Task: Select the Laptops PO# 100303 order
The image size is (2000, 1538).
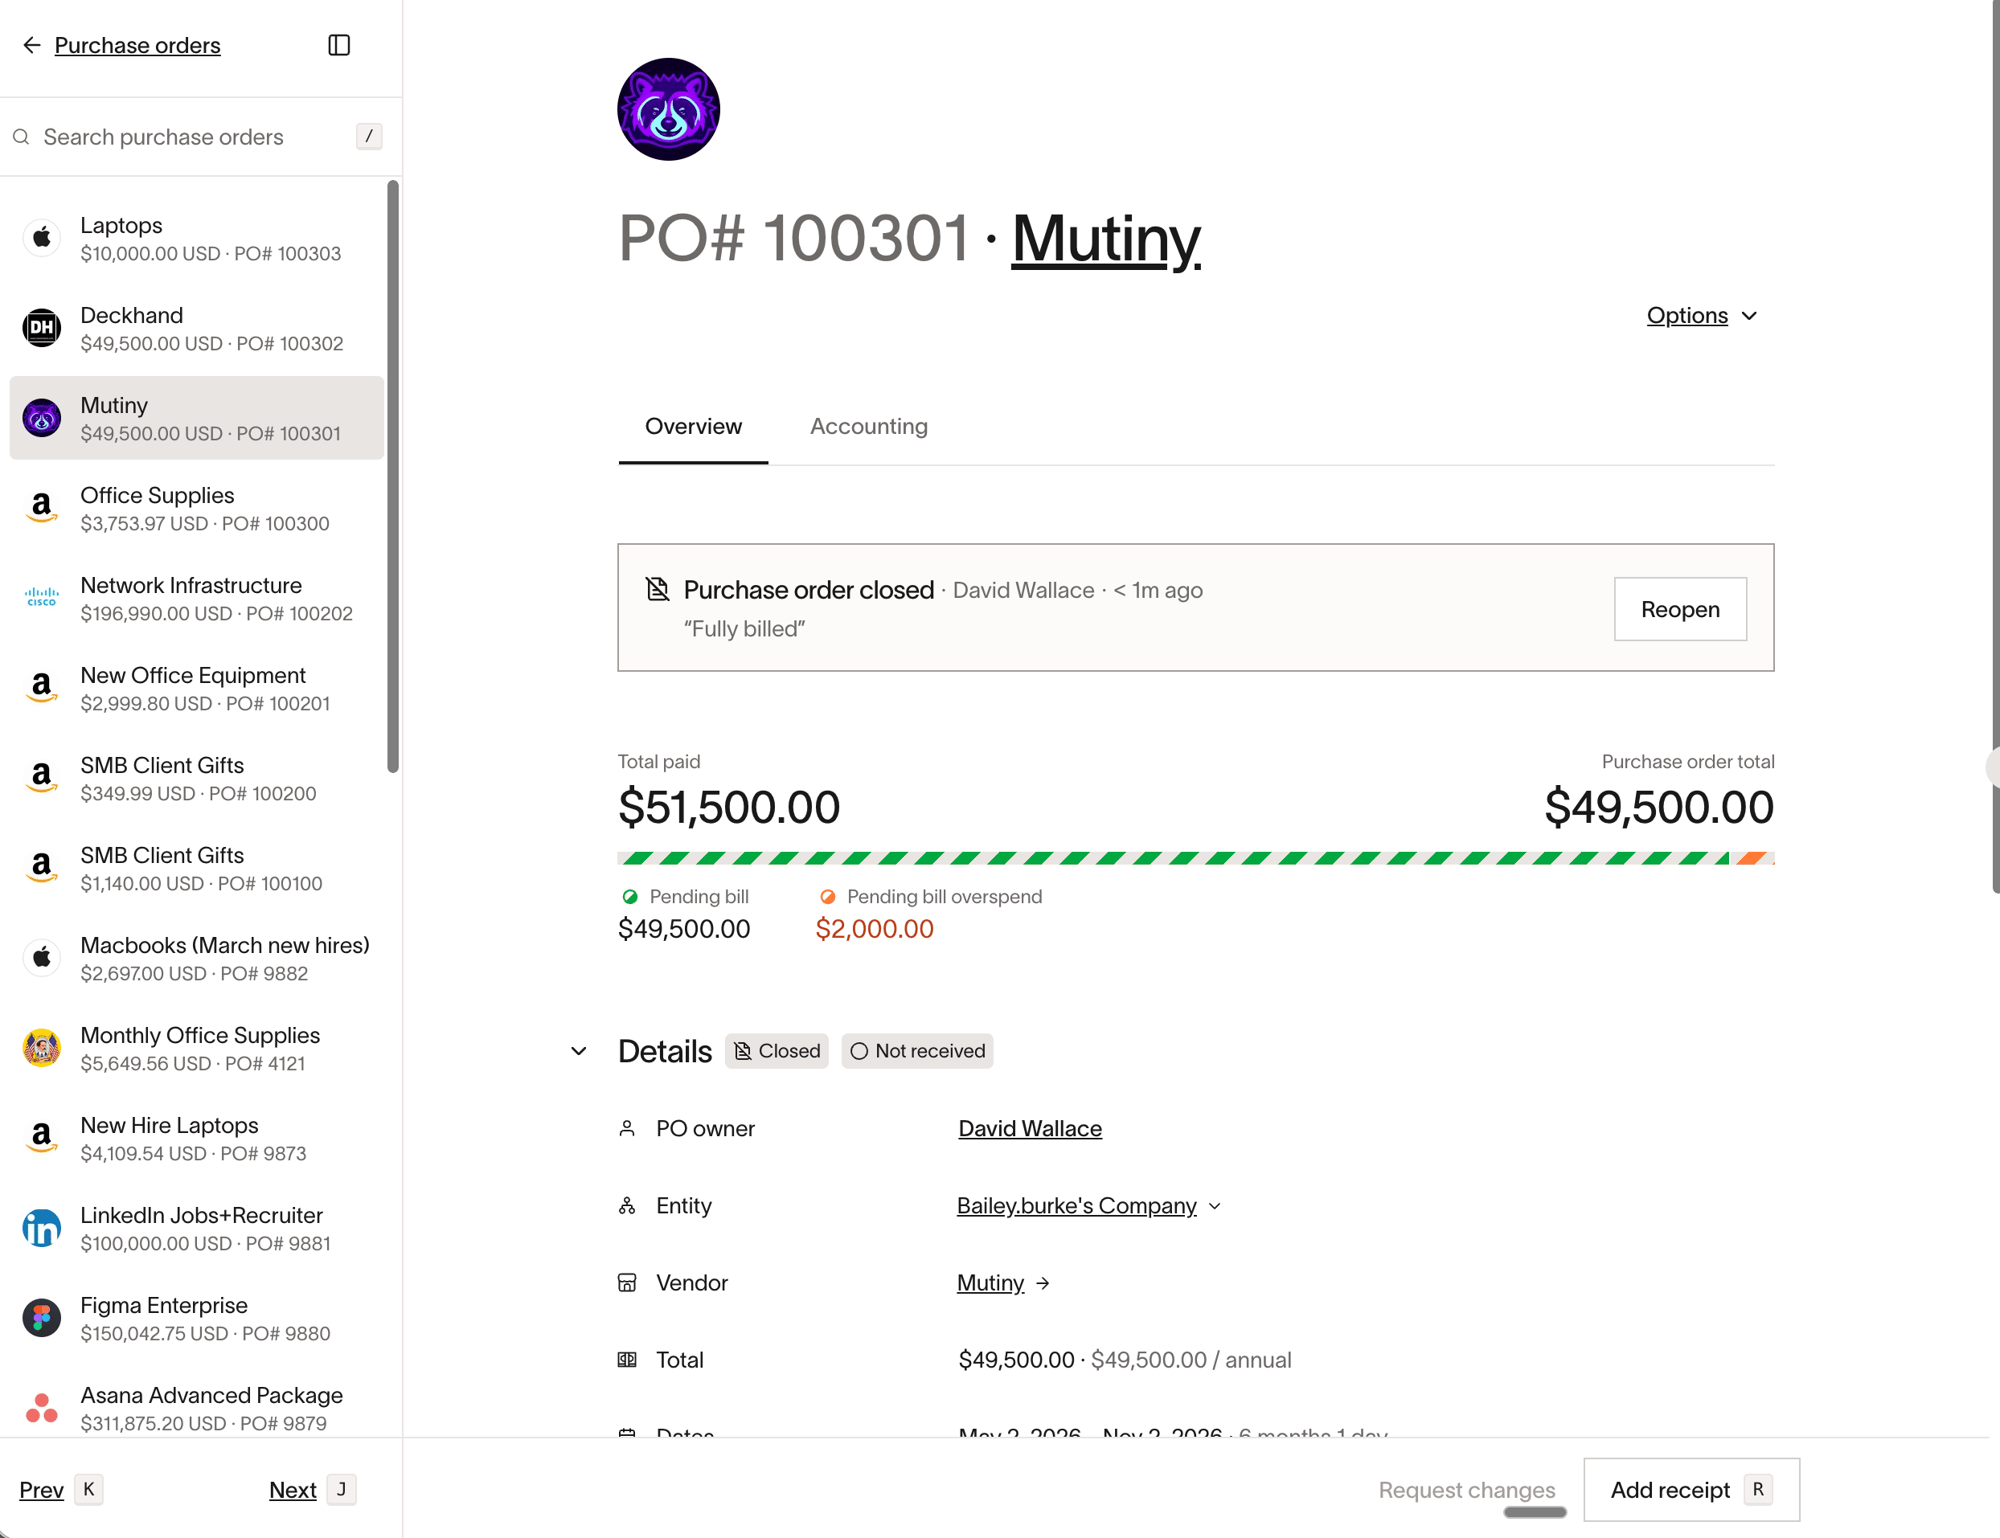Action: tap(197, 238)
